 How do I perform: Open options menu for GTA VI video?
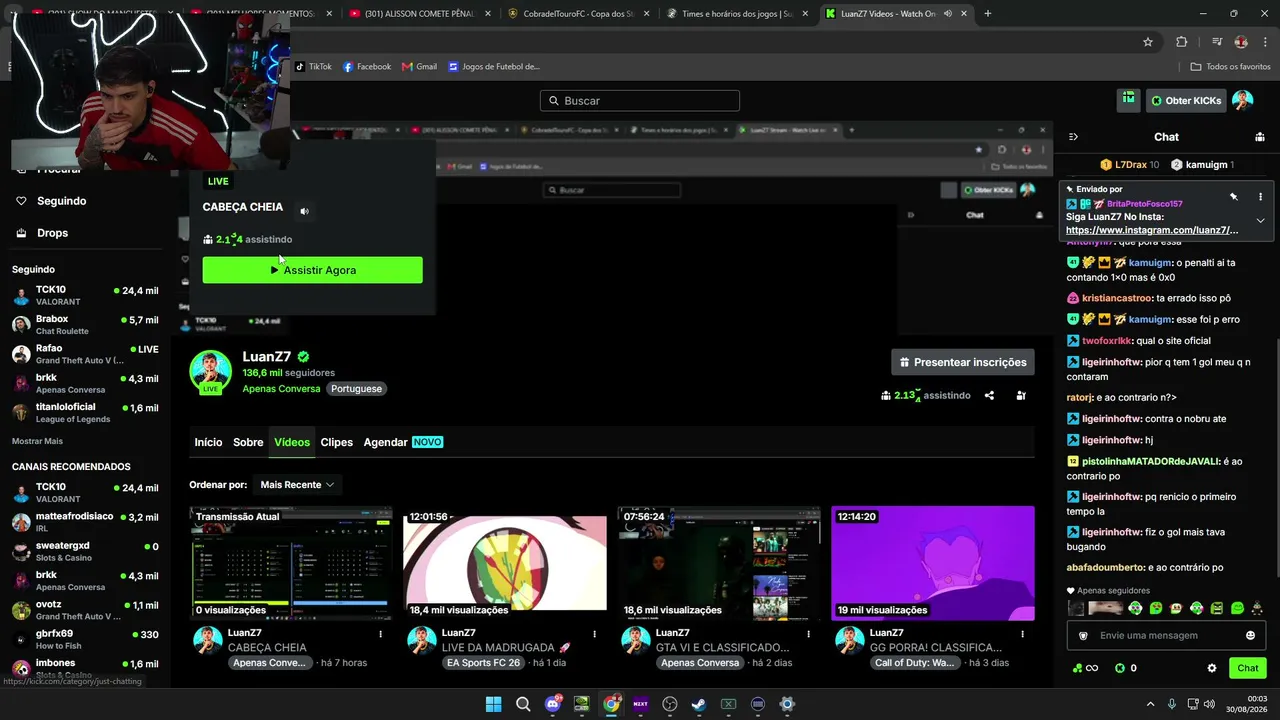click(808, 634)
